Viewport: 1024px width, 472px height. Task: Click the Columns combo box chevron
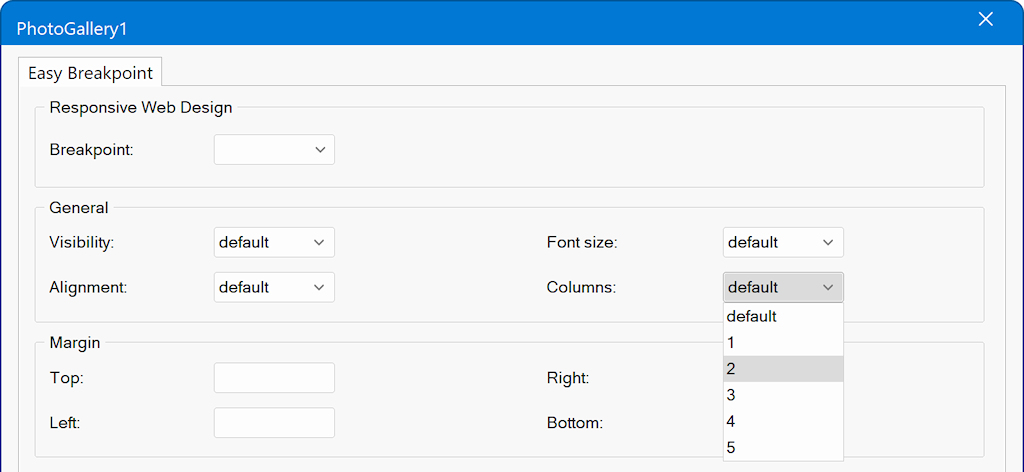[828, 287]
